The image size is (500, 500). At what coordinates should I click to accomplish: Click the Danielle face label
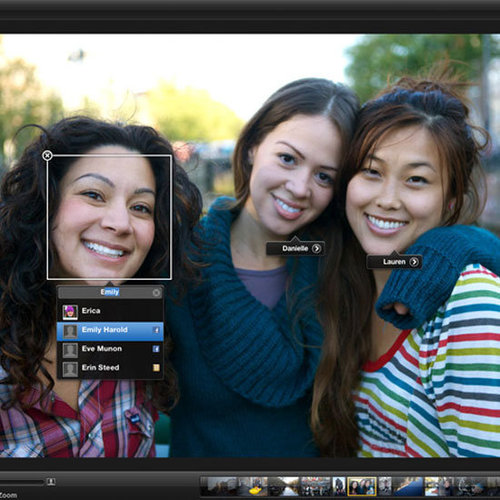click(295, 249)
